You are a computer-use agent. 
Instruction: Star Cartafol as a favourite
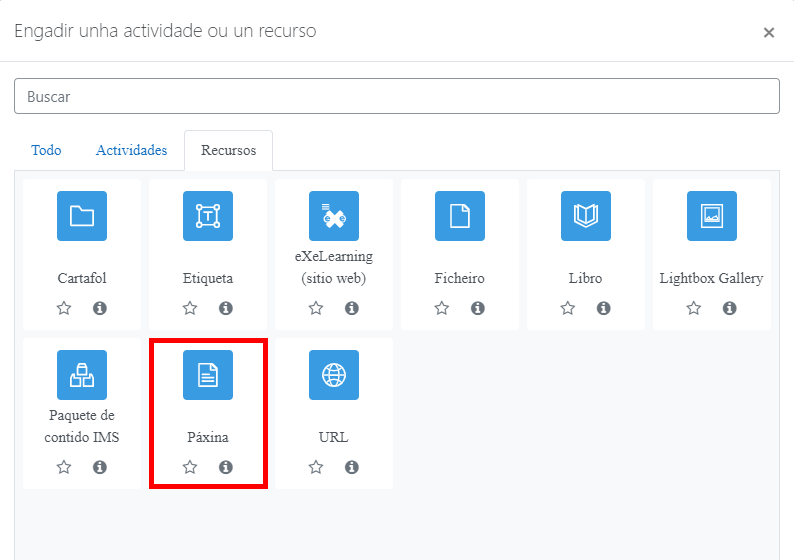[x=64, y=308]
